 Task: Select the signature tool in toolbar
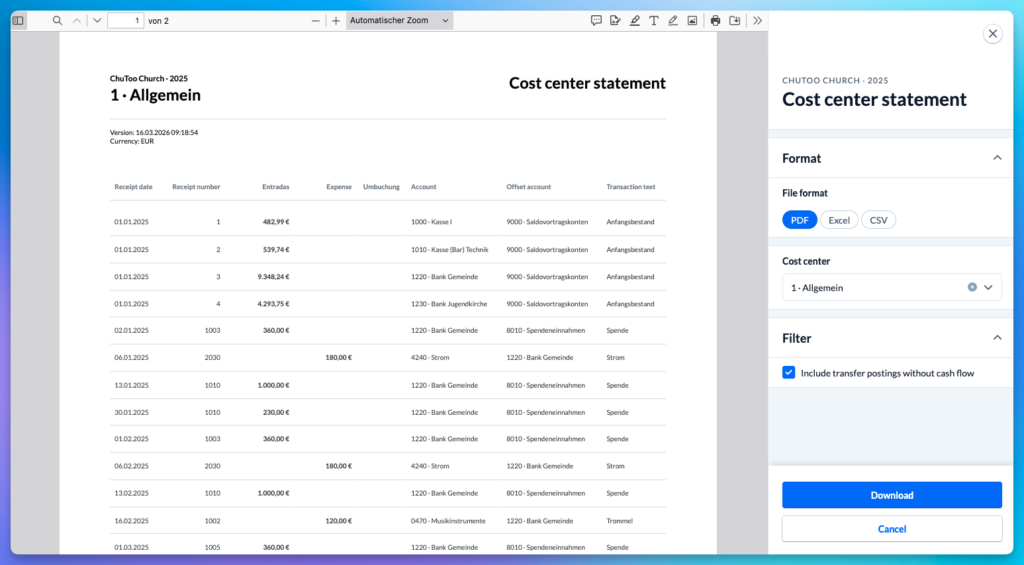(x=615, y=21)
